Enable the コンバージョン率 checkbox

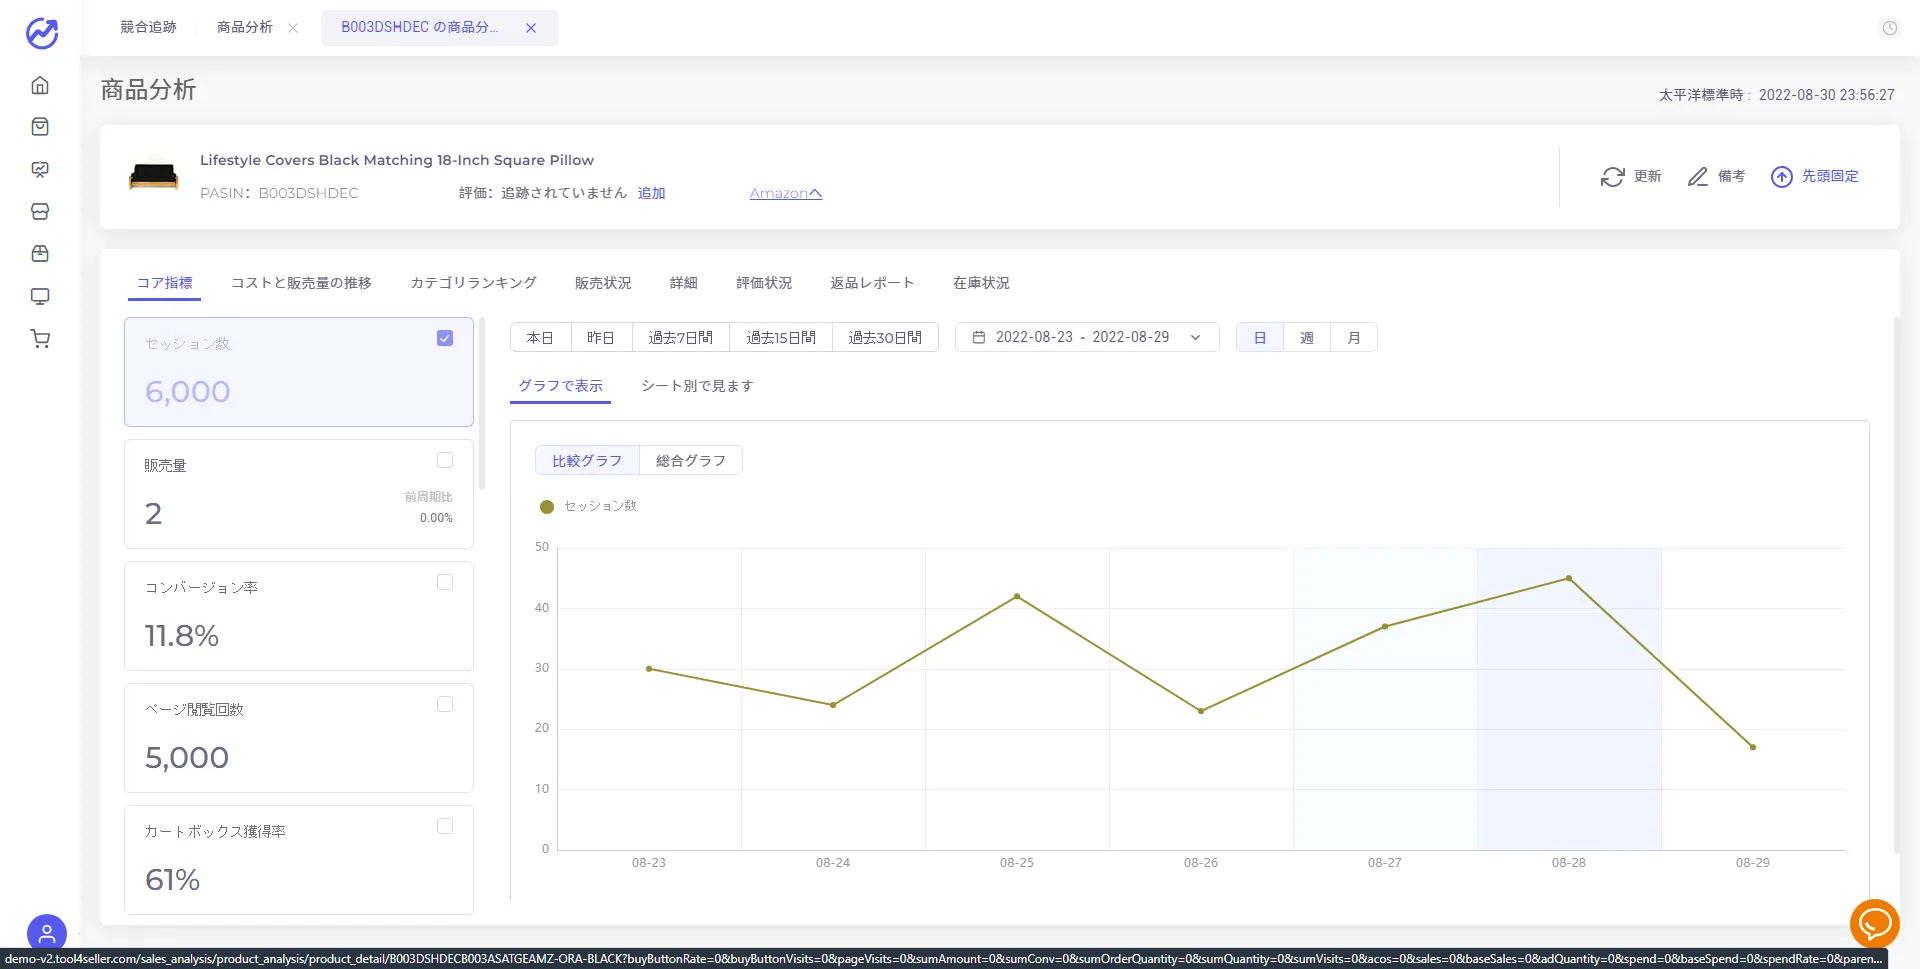coord(445,582)
